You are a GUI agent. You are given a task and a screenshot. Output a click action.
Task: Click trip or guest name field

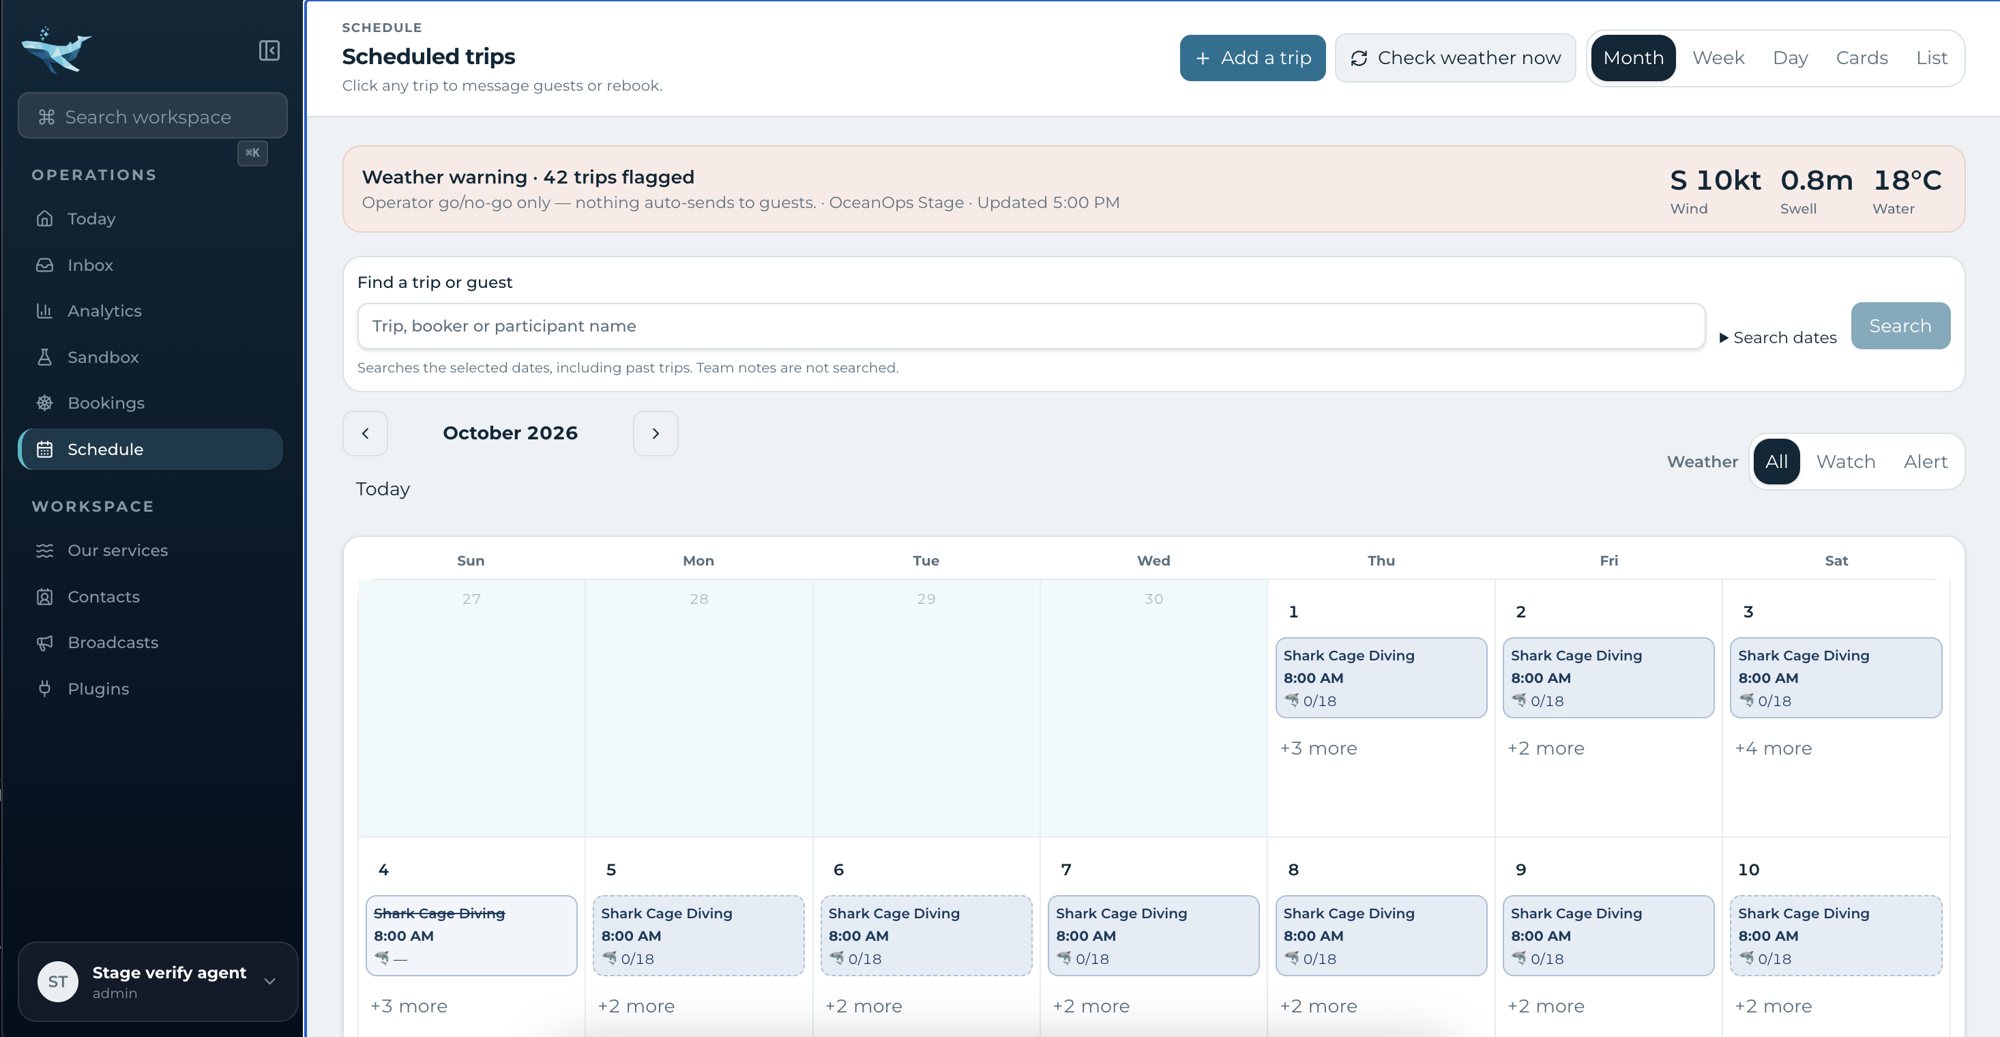point(1031,326)
